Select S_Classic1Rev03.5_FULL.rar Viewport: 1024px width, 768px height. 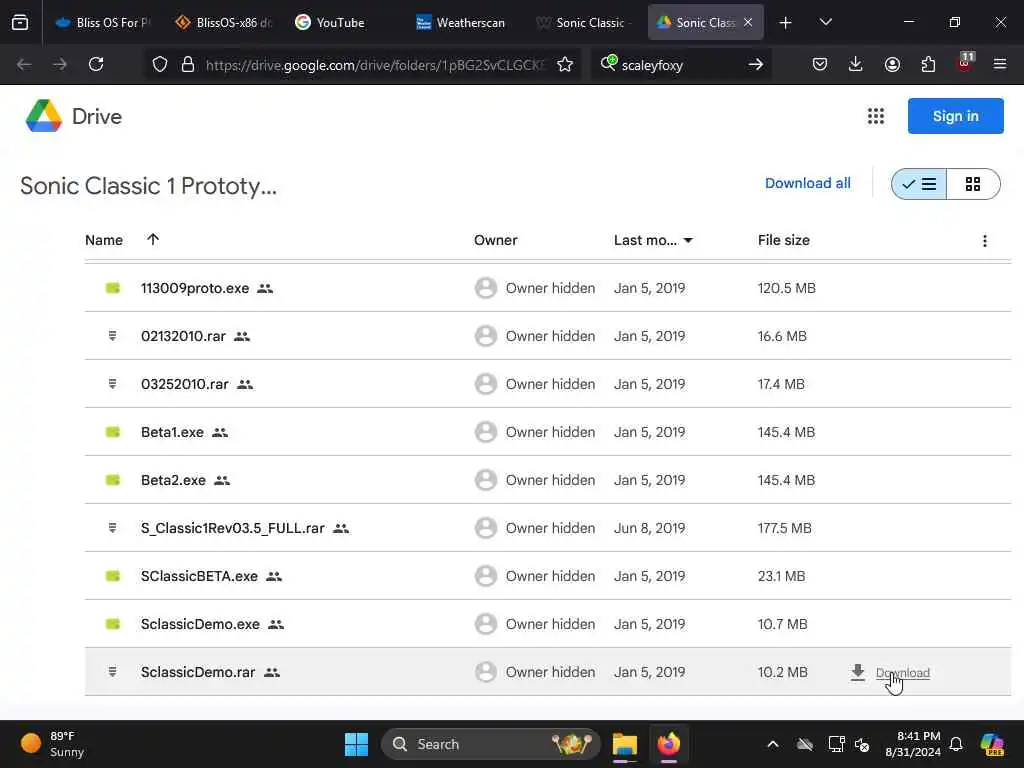tap(232, 528)
